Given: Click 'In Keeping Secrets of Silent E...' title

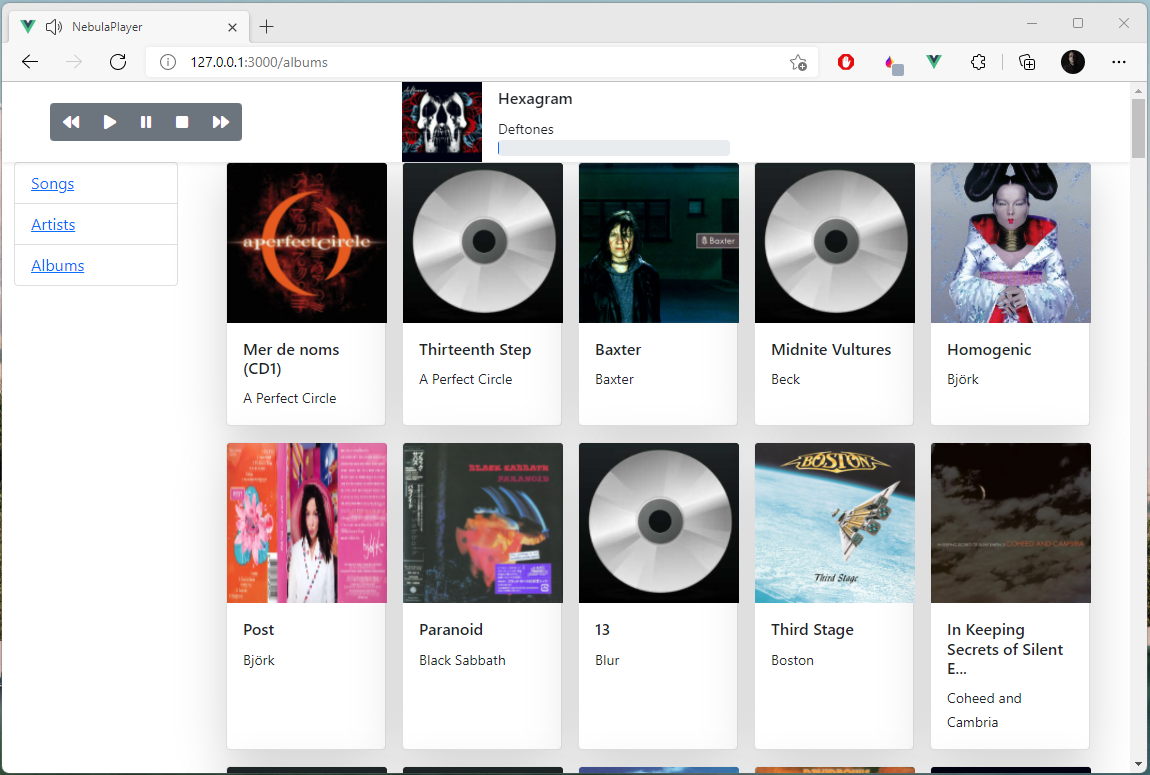Looking at the screenshot, I should tap(1005, 649).
